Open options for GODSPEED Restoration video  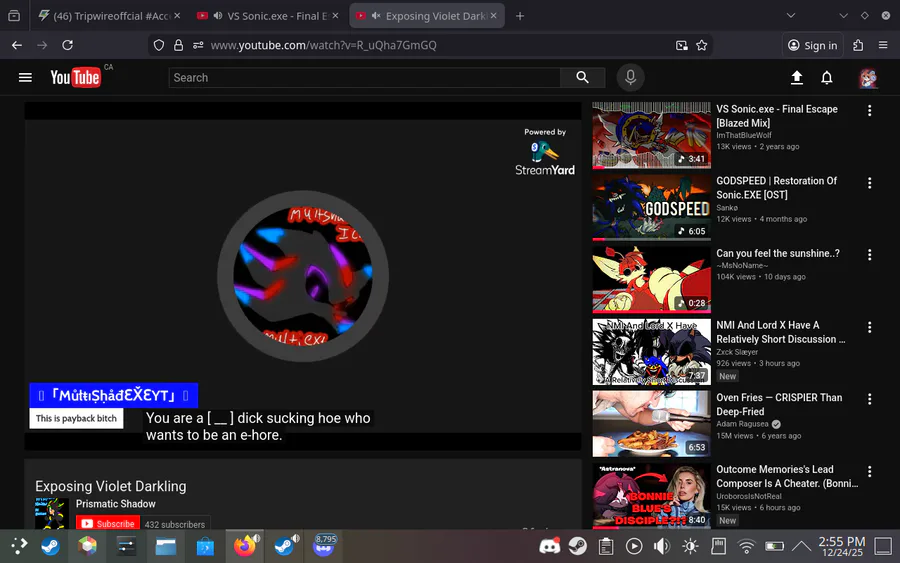coord(870,183)
